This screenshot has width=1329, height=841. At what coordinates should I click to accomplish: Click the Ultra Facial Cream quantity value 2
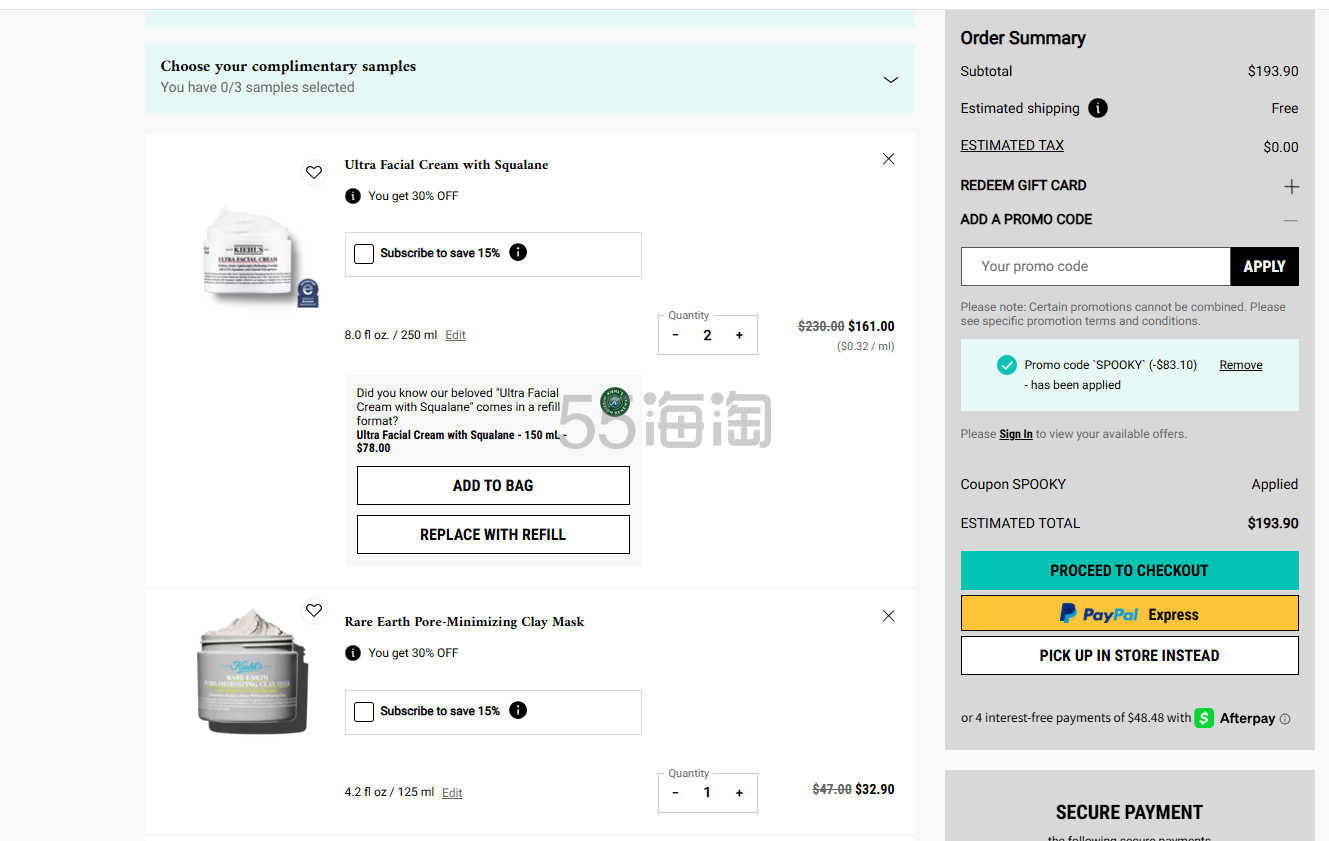(707, 335)
